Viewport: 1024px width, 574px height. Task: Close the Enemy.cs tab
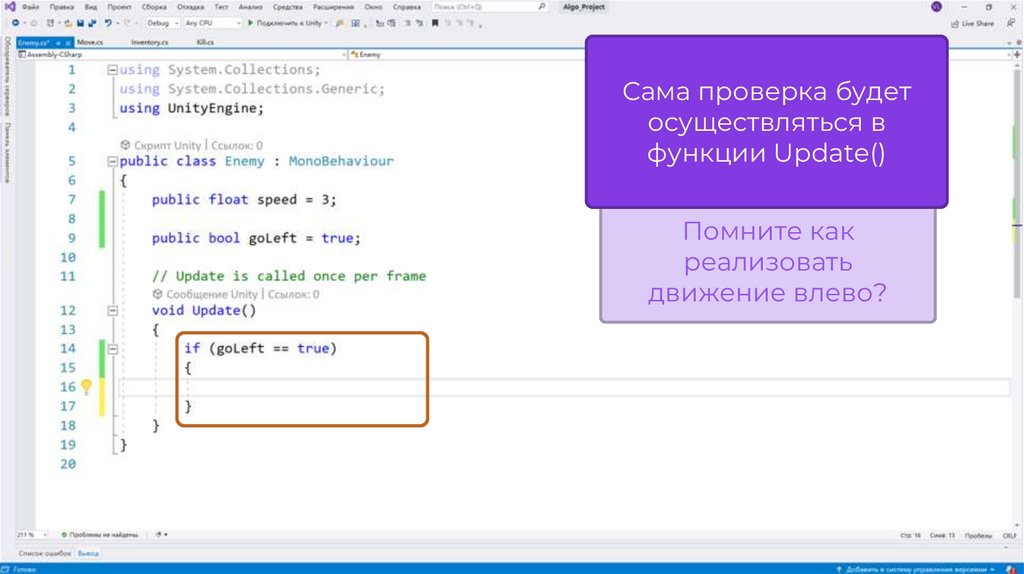(x=67, y=42)
